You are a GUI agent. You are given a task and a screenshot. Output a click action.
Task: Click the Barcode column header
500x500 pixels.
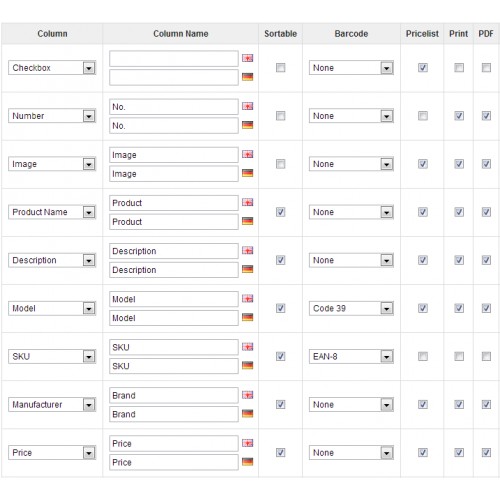point(351,34)
